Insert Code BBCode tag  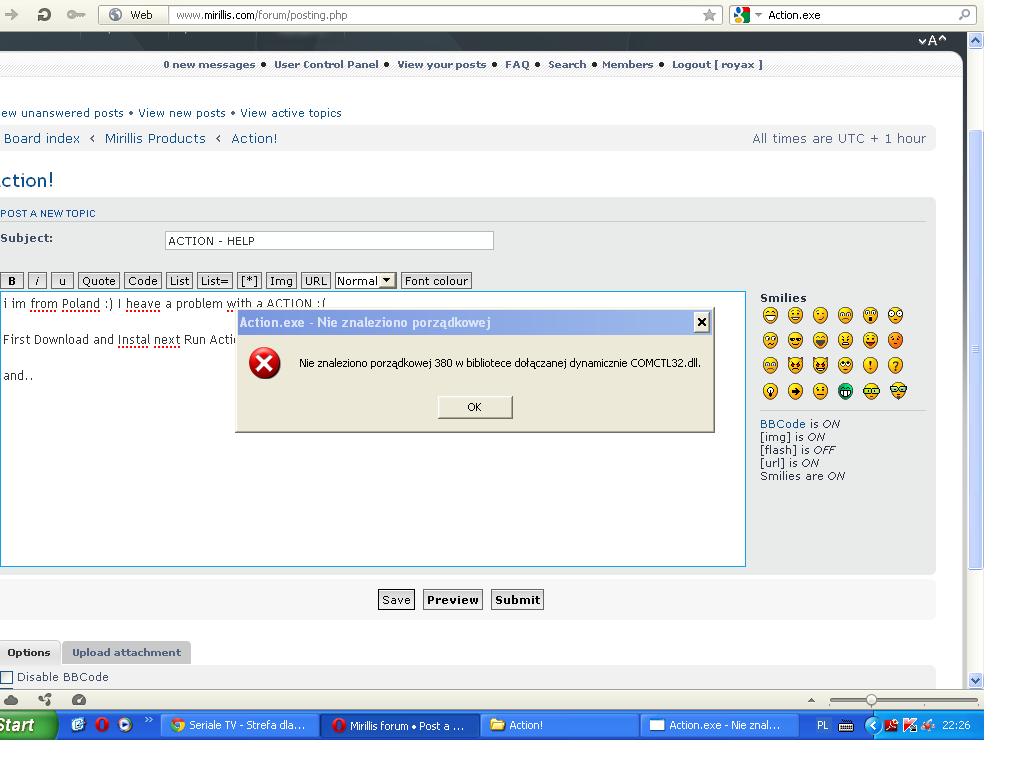(x=142, y=281)
